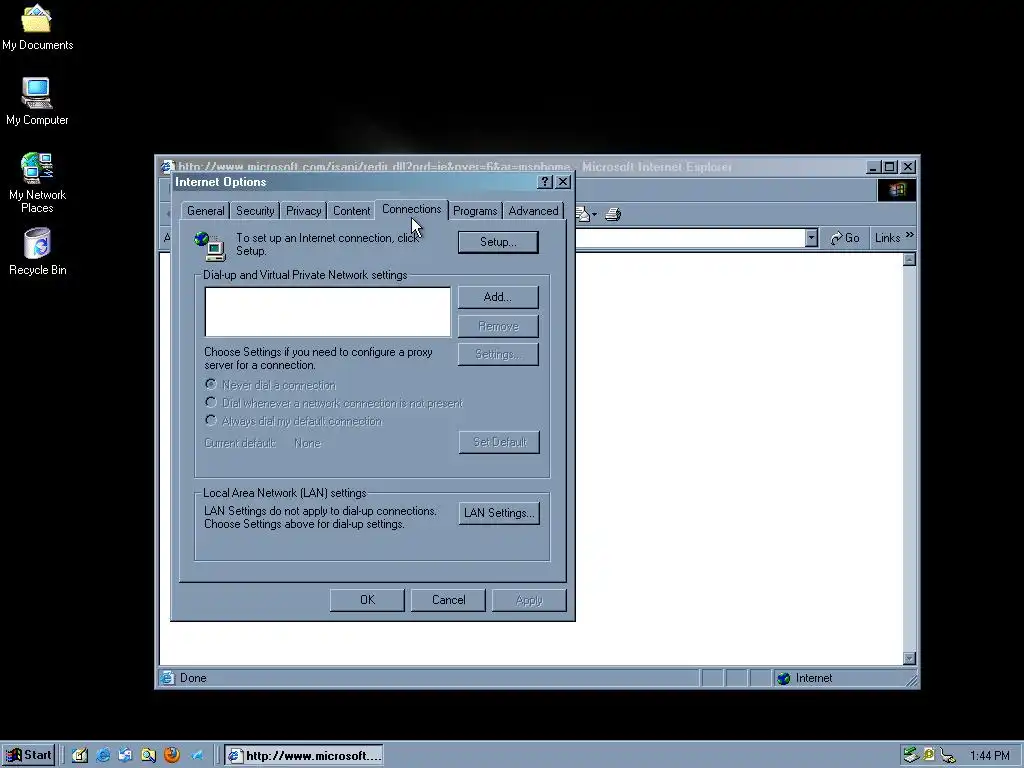Click the scroll down arrow in Internet Explorer
1024x768 pixels.
[909, 658]
